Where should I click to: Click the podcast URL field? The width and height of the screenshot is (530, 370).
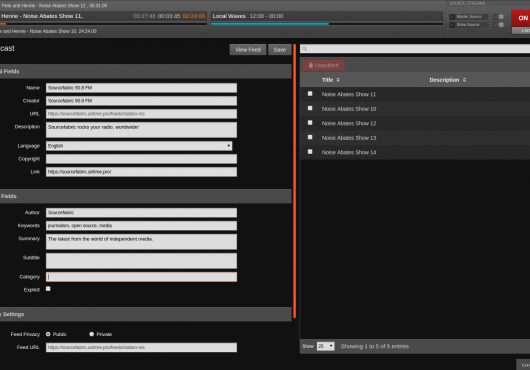pyautogui.click(x=141, y=114)
